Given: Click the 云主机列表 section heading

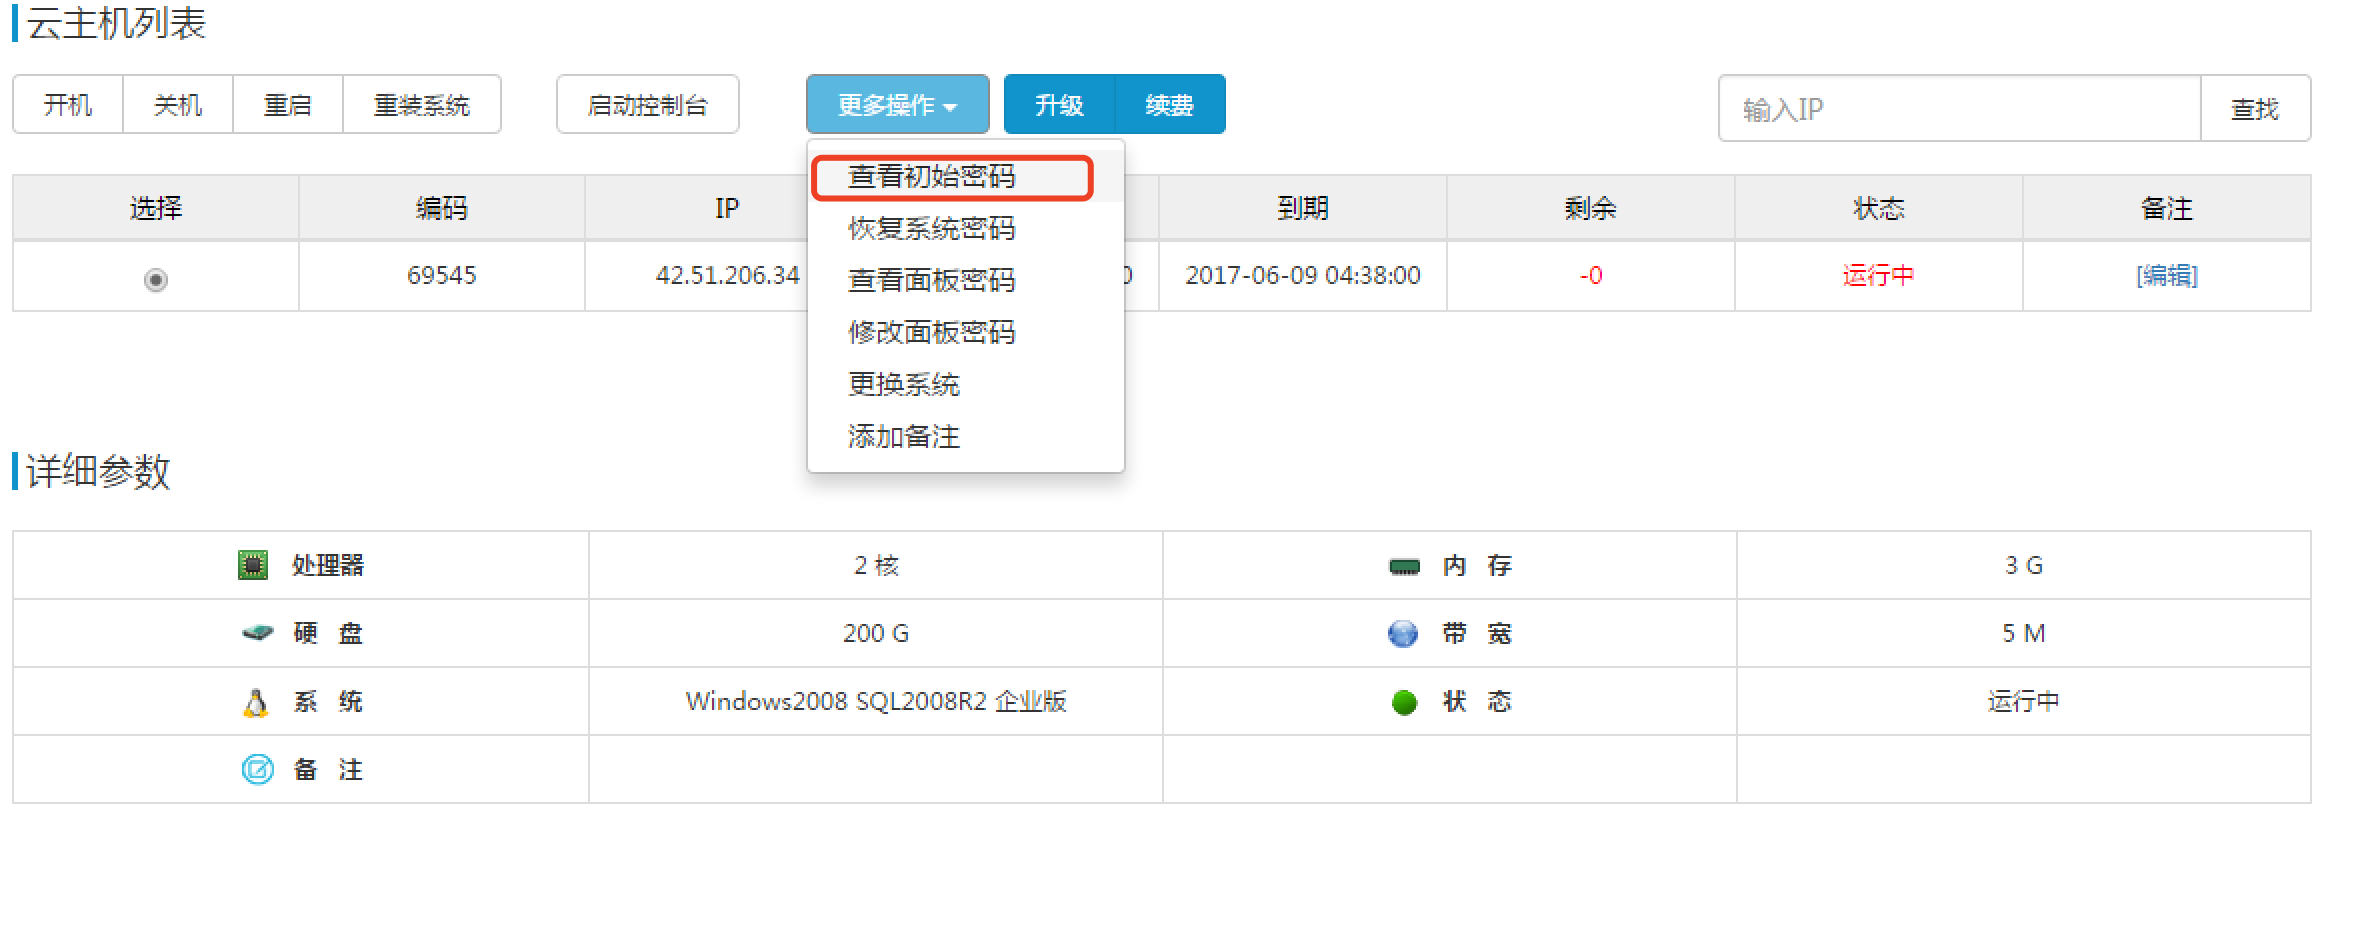Looking at the screenshot, I should coord(116,22).
